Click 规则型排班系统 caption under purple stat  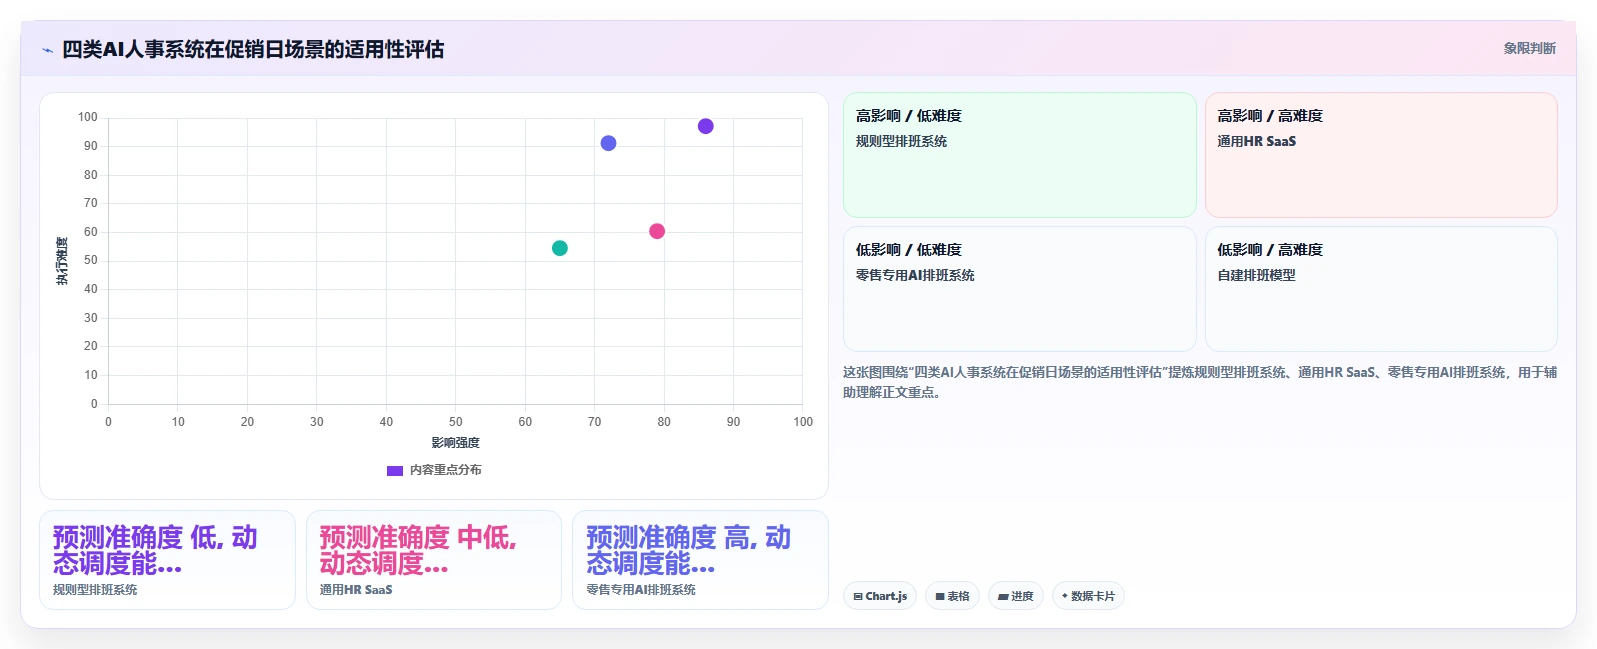95,590
